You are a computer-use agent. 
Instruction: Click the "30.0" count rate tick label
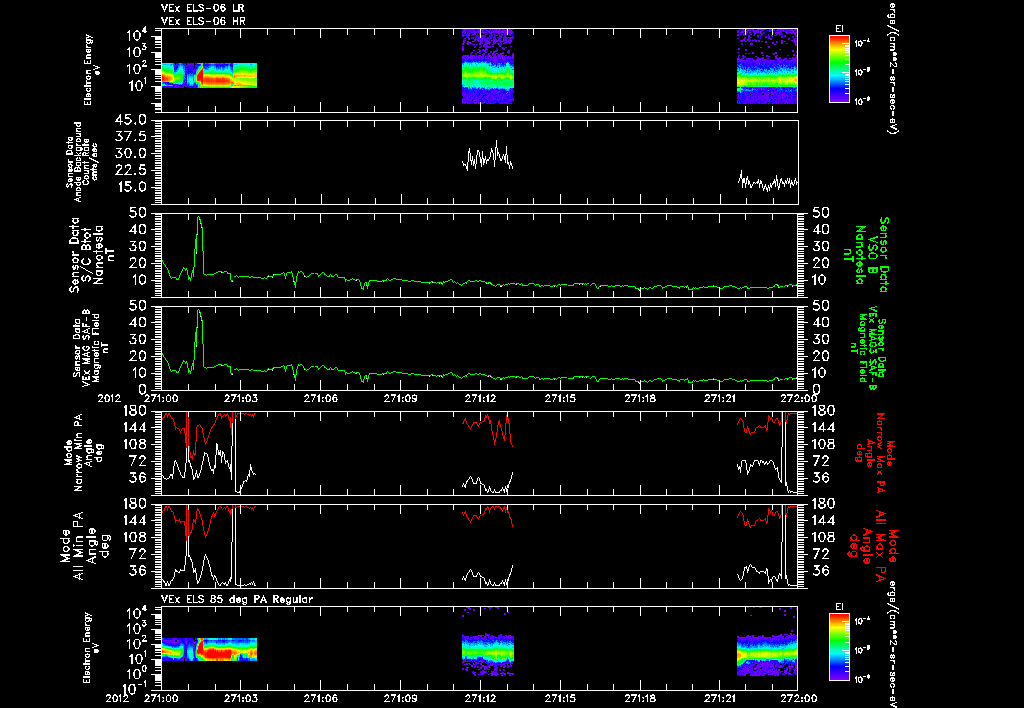pyautogui.click(x=132, y=153)
